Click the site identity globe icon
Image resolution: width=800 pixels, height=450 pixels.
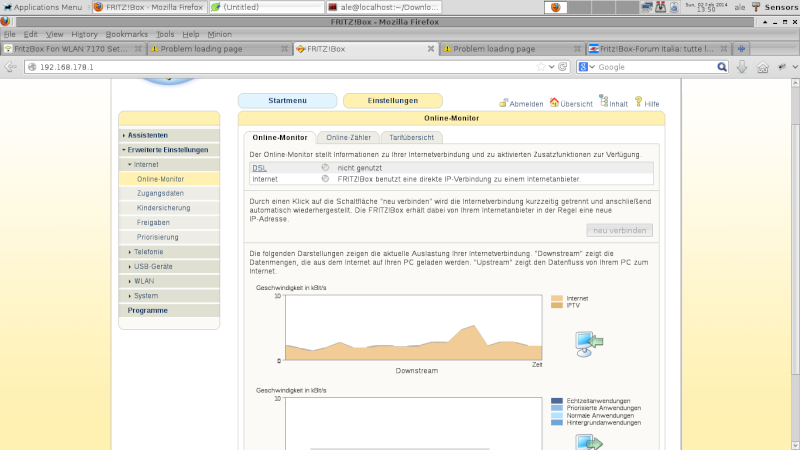click(32, 67)
